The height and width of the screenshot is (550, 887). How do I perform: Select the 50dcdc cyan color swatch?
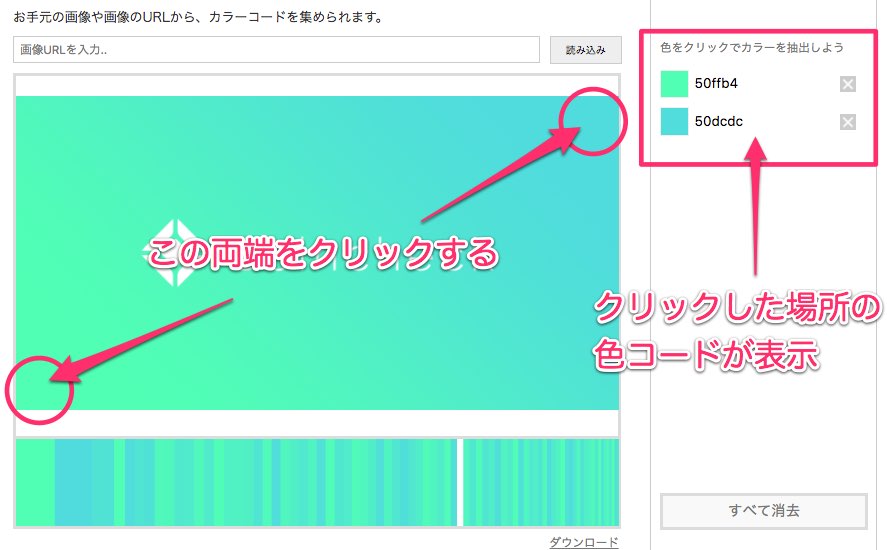pyautogui.click(x=674, y=121)
